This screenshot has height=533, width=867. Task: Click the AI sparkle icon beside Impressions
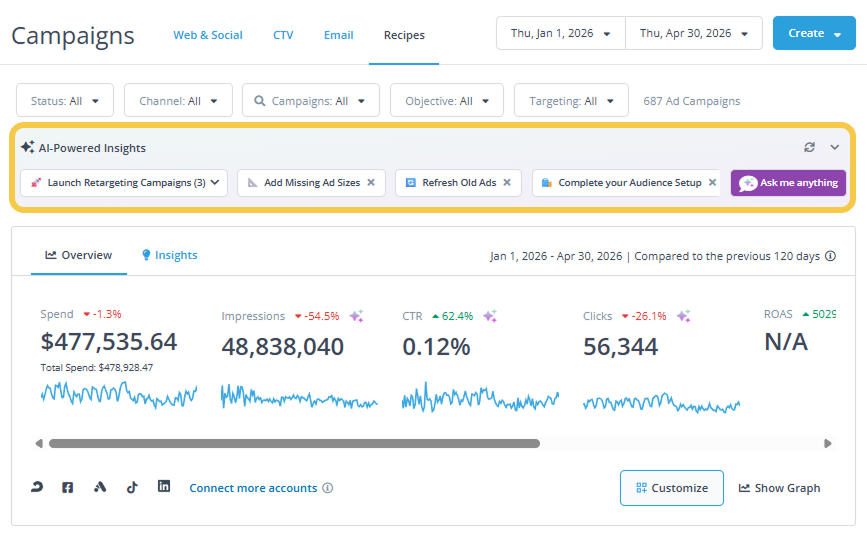pyautogui.click(x=357, y=316)
